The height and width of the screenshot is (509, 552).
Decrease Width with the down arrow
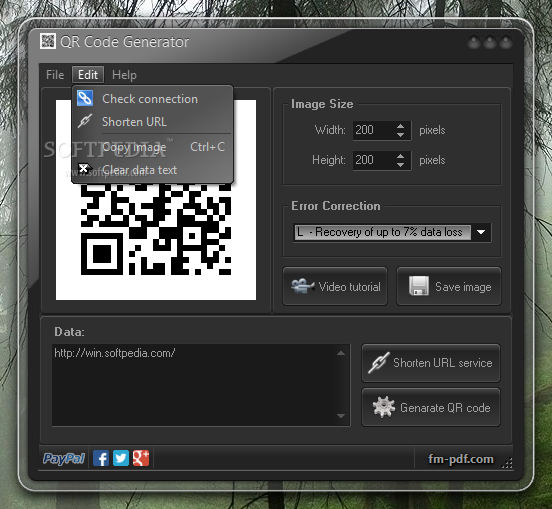(400, 135)
